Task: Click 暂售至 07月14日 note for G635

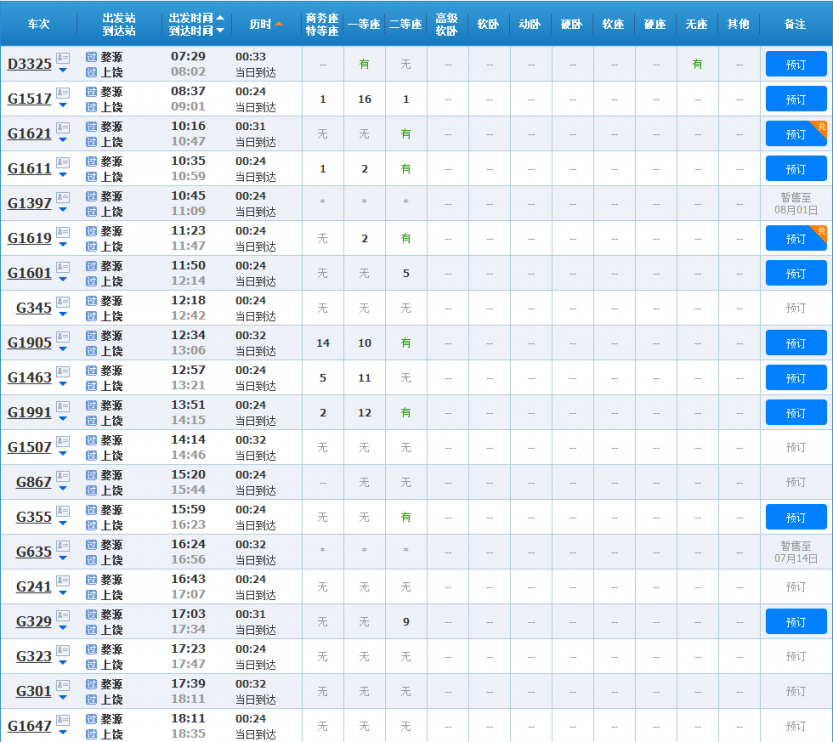Action: pos(796,552)
